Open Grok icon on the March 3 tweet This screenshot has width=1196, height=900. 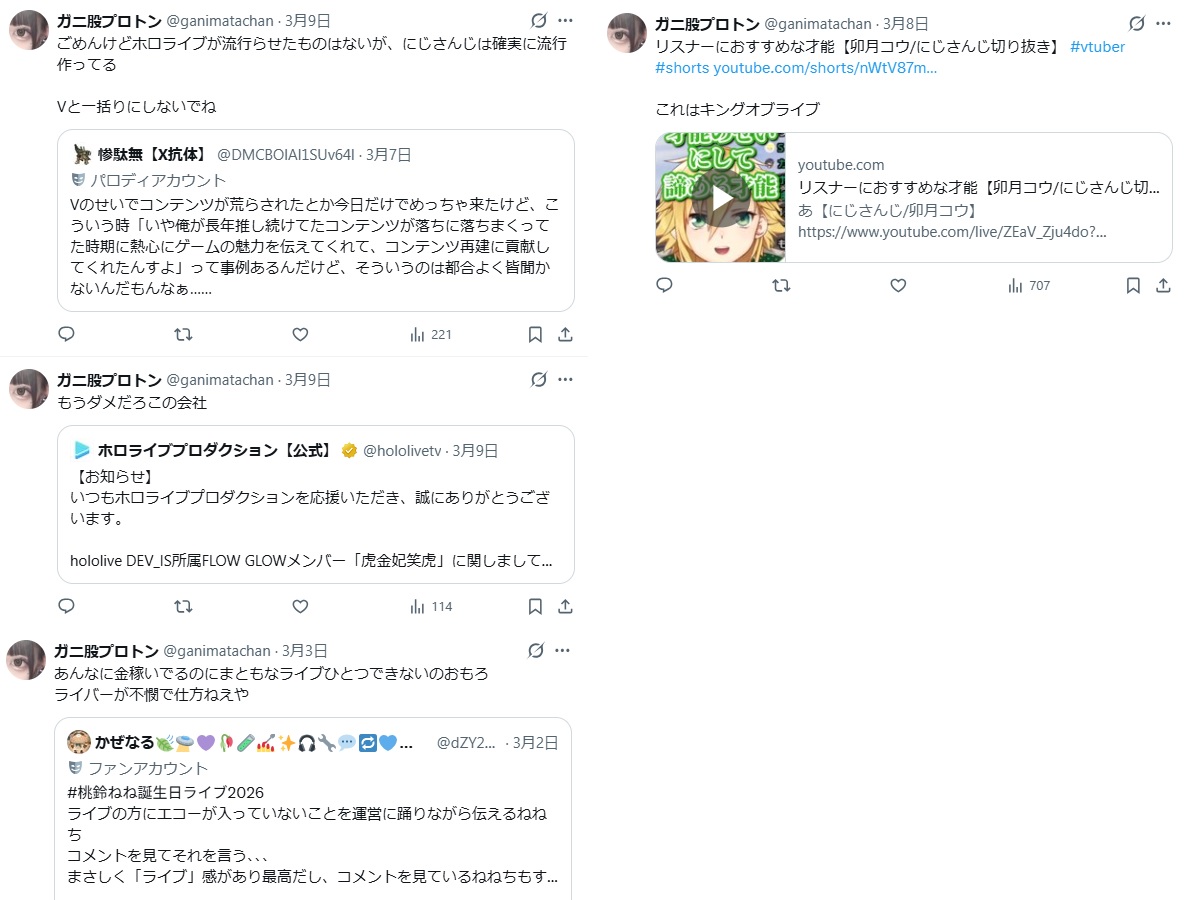[x=536, y=651]
